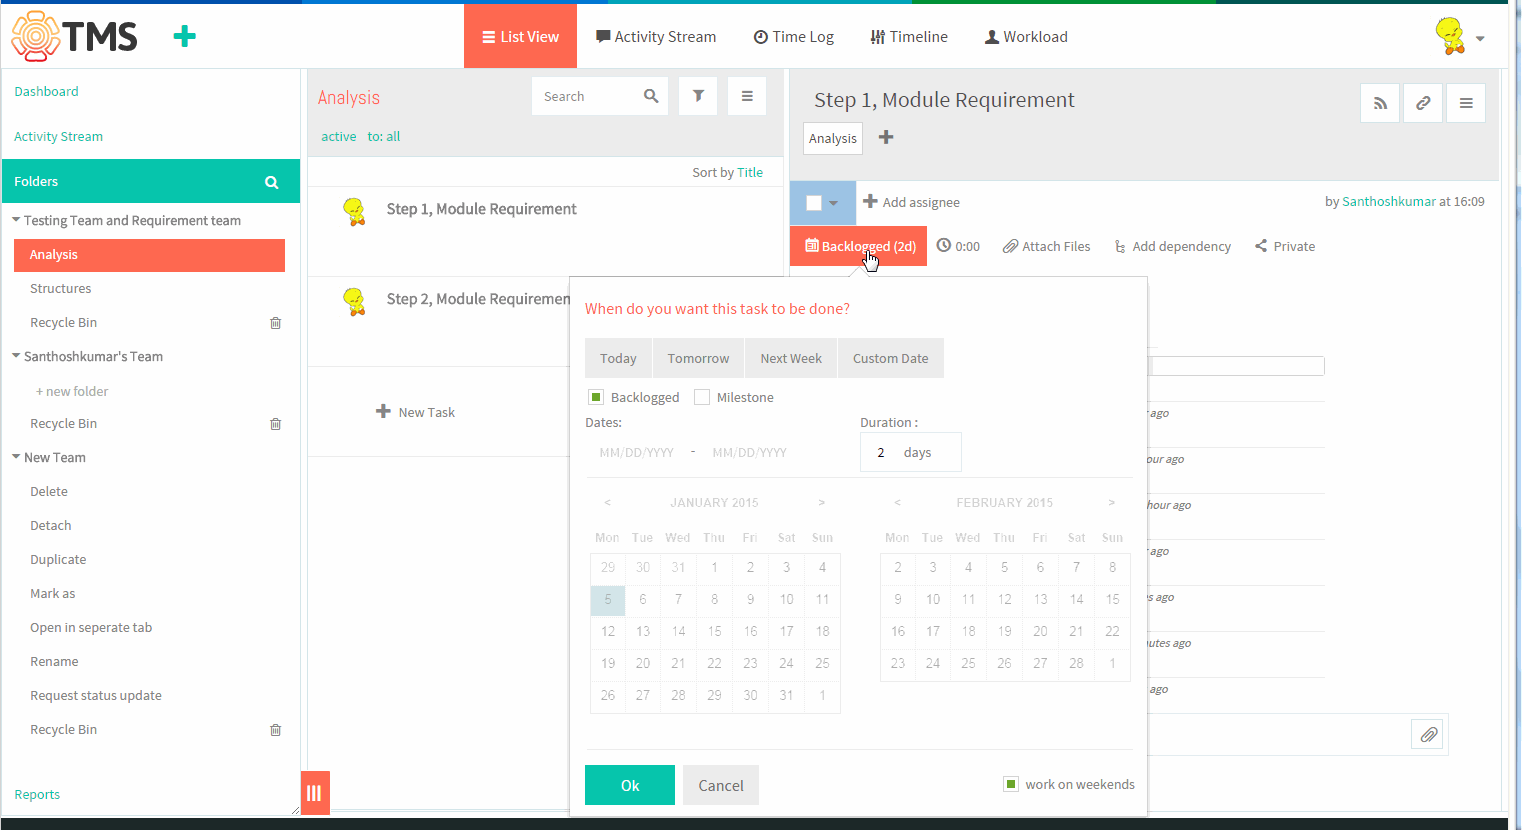Click the RSS follow icon

click(1380, 103)
